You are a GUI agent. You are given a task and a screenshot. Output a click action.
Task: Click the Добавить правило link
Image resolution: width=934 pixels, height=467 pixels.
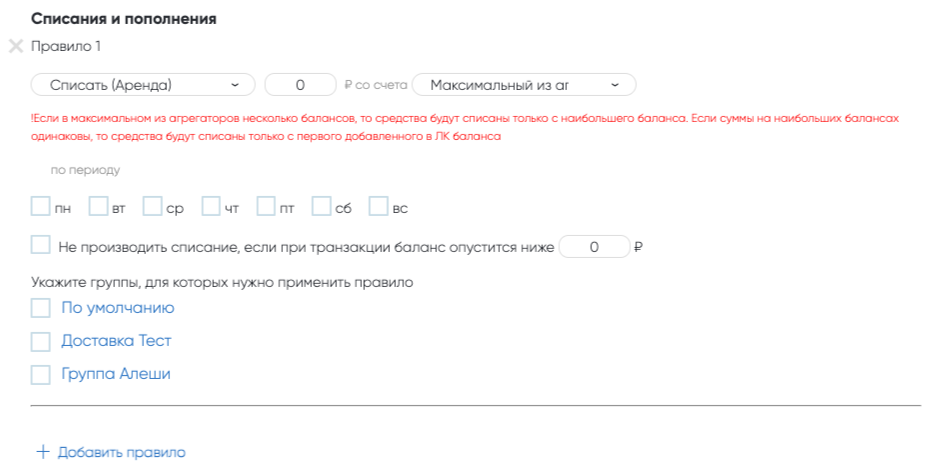pos(121,452)
